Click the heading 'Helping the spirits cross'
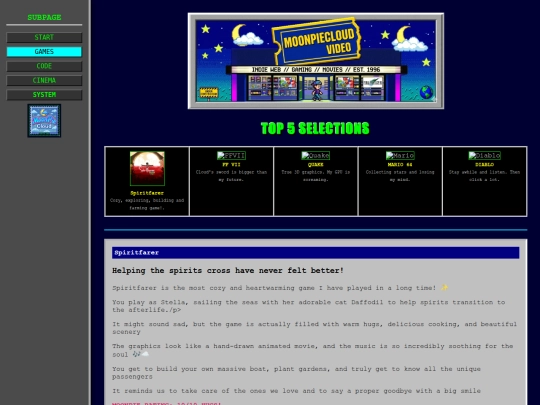Viewport: 540px width, 405px height. coord(228,270)
